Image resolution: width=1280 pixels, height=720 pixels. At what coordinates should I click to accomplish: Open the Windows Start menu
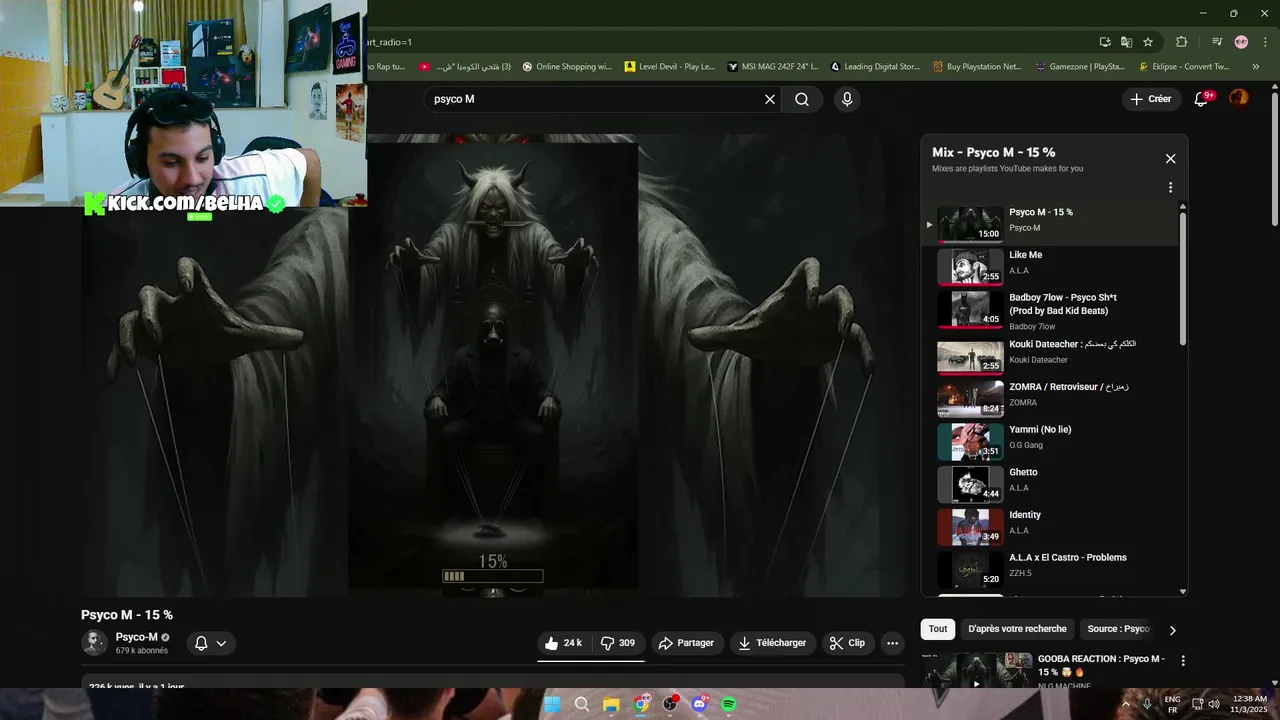pyautogui.click(x=552, y=704)
